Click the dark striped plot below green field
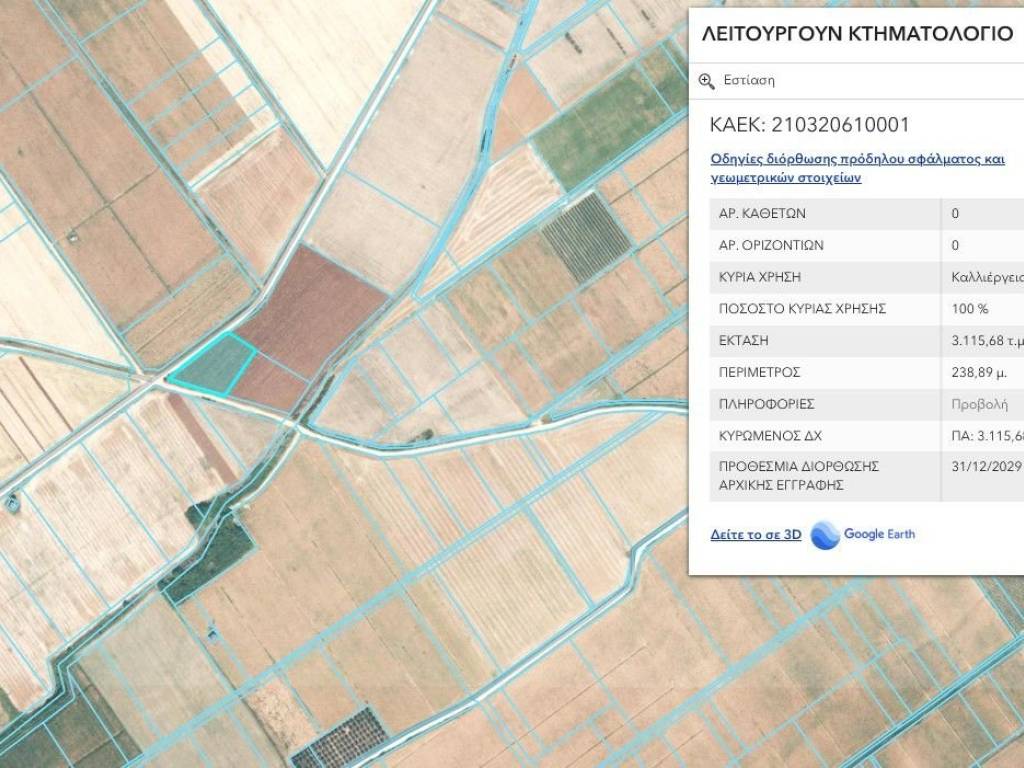The image size is (1024, 768). coord(586,237)
